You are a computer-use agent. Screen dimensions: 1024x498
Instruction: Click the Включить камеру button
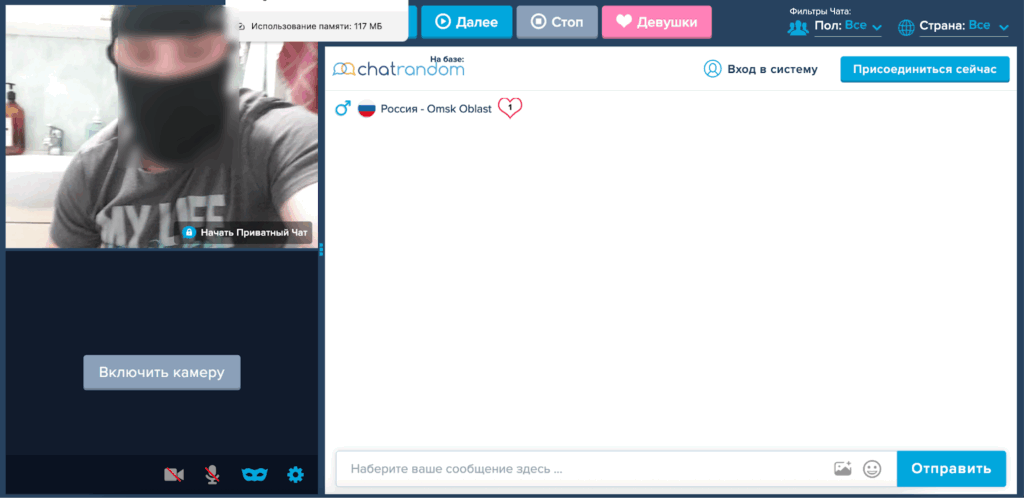pos(162,372)
